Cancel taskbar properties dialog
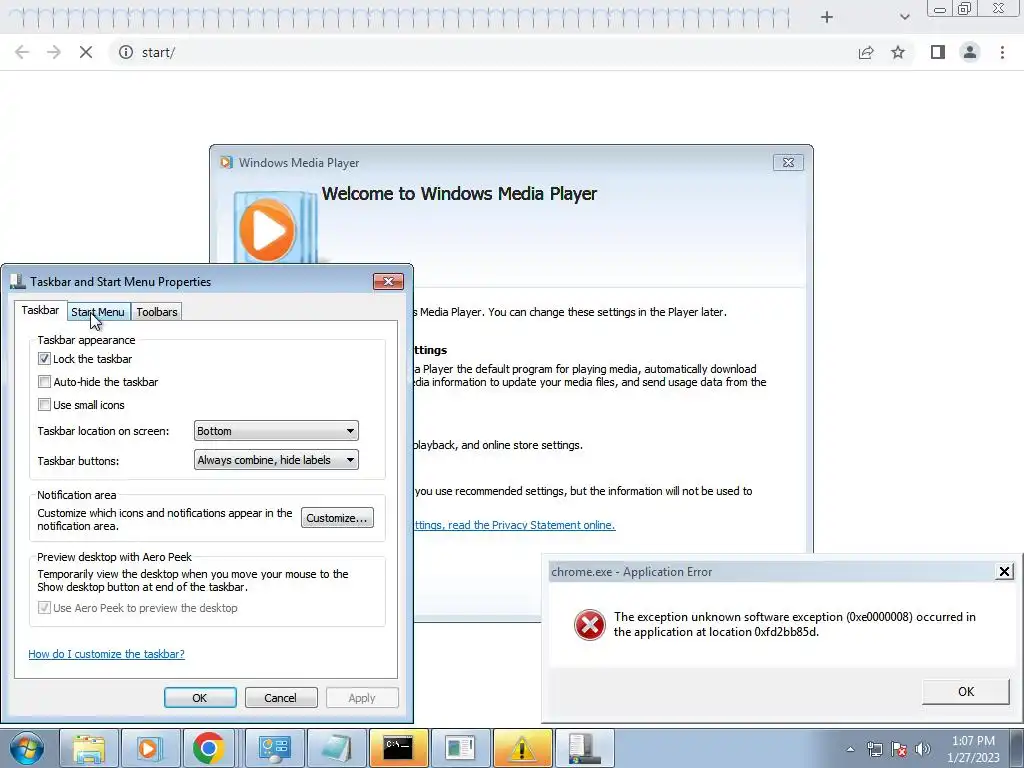This screenshot has width=1024, height=768. point(280,697)
